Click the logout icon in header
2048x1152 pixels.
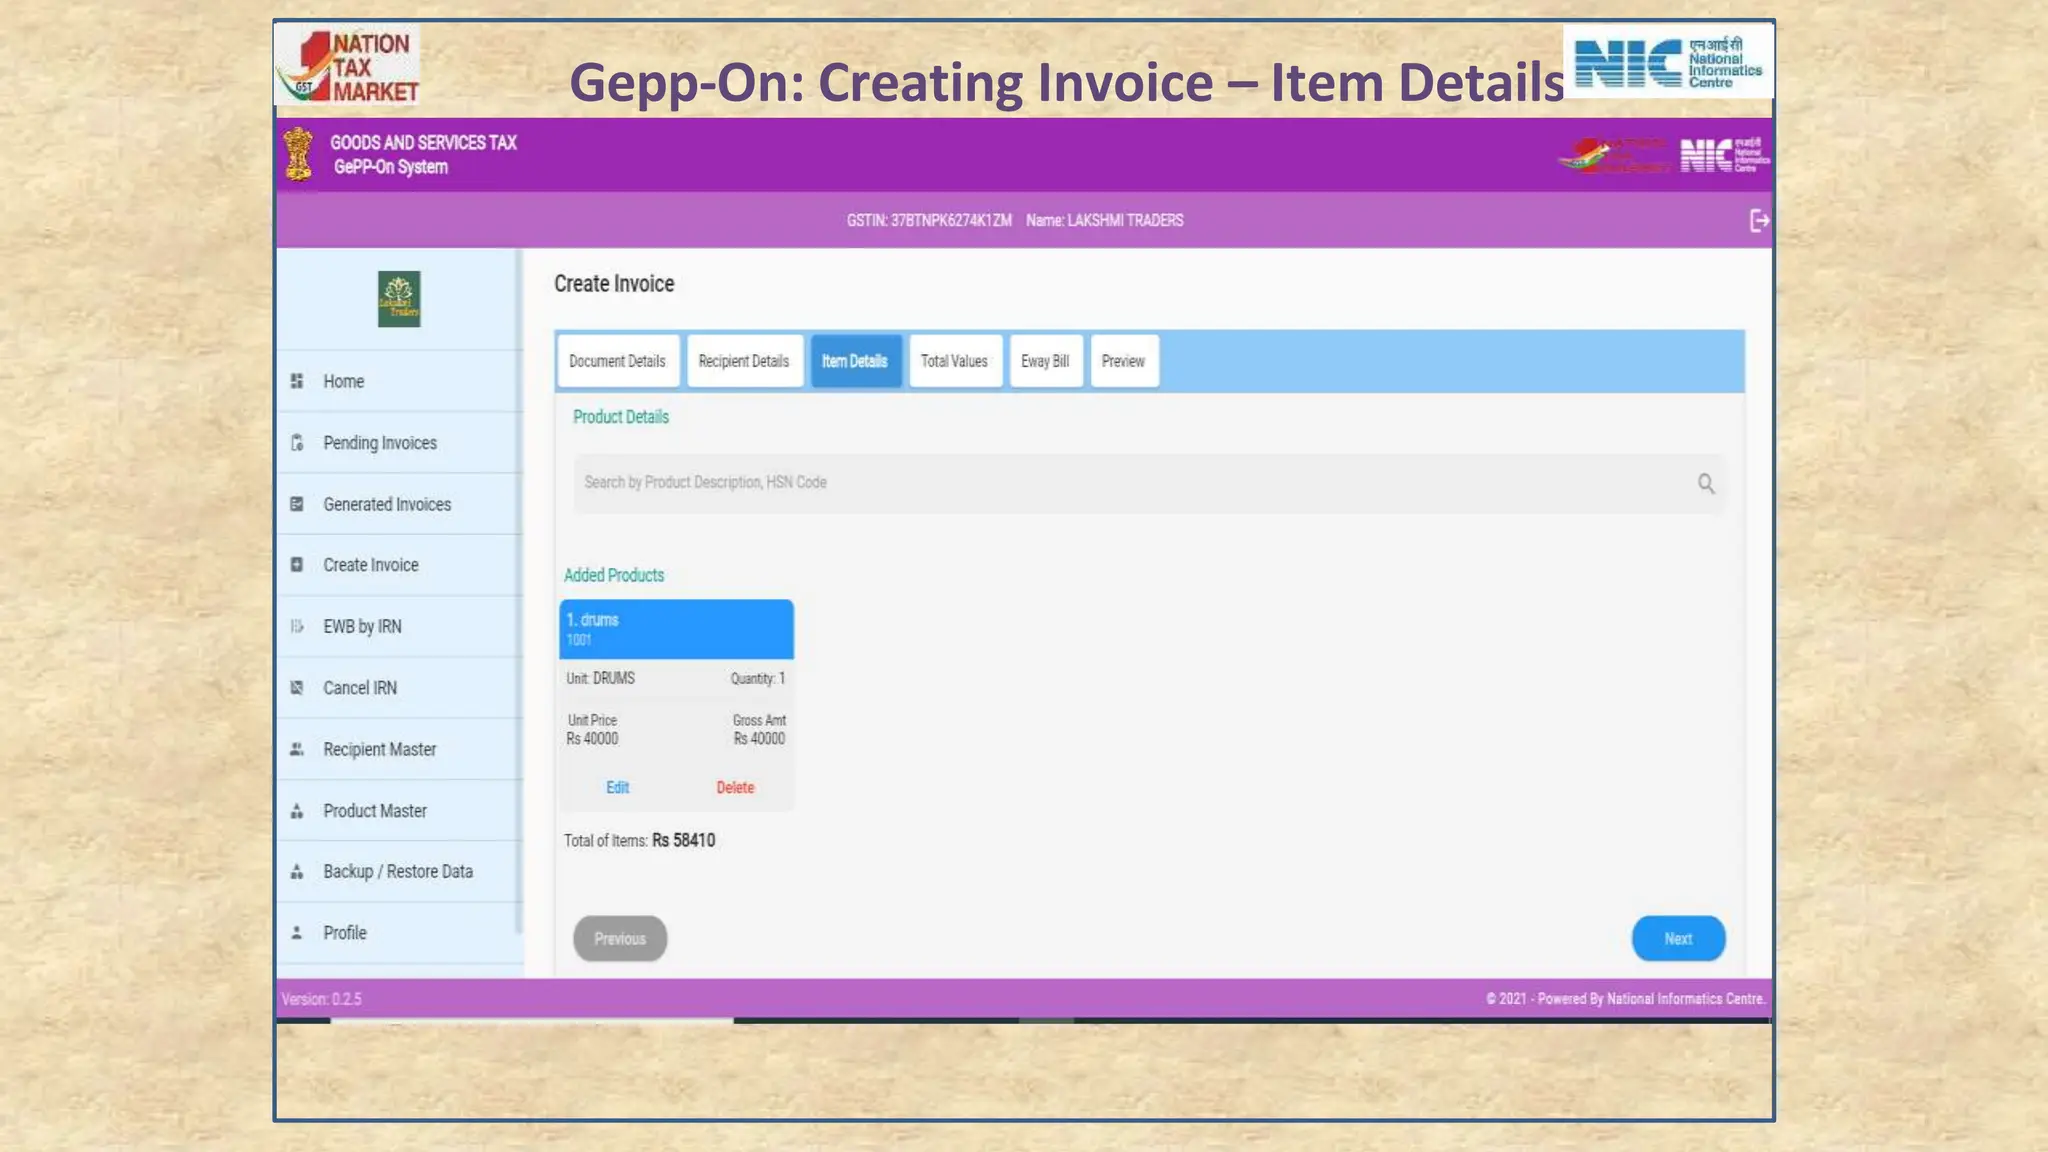[1759, 221]
